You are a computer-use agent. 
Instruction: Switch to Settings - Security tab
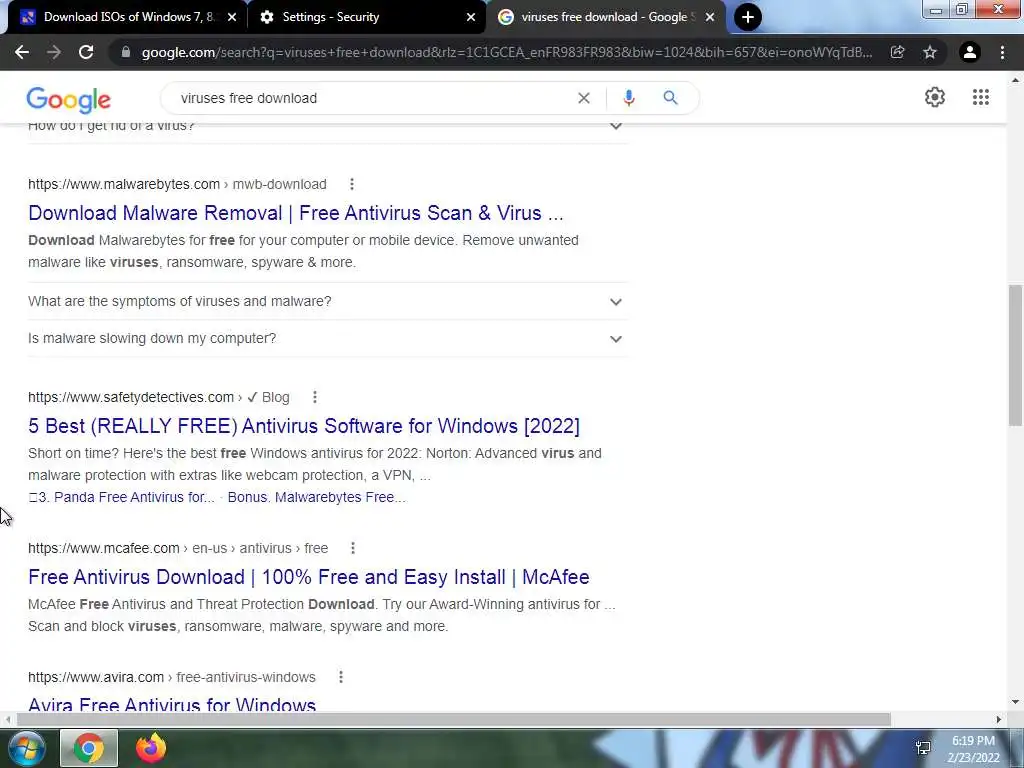(368, 17)
